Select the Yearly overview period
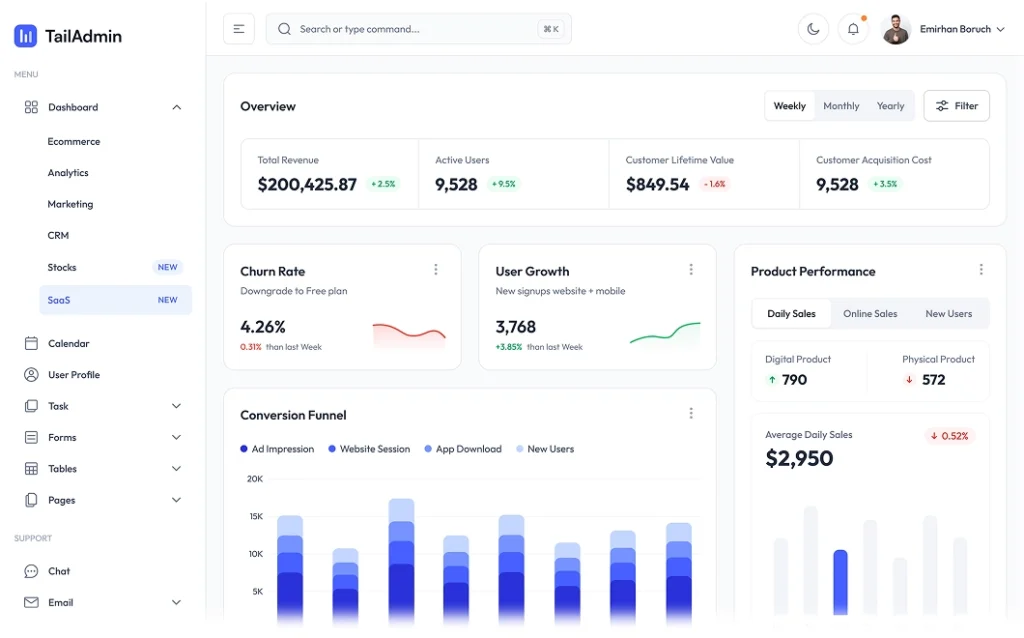Screen dimensions: 1024x638 point(890,106)
